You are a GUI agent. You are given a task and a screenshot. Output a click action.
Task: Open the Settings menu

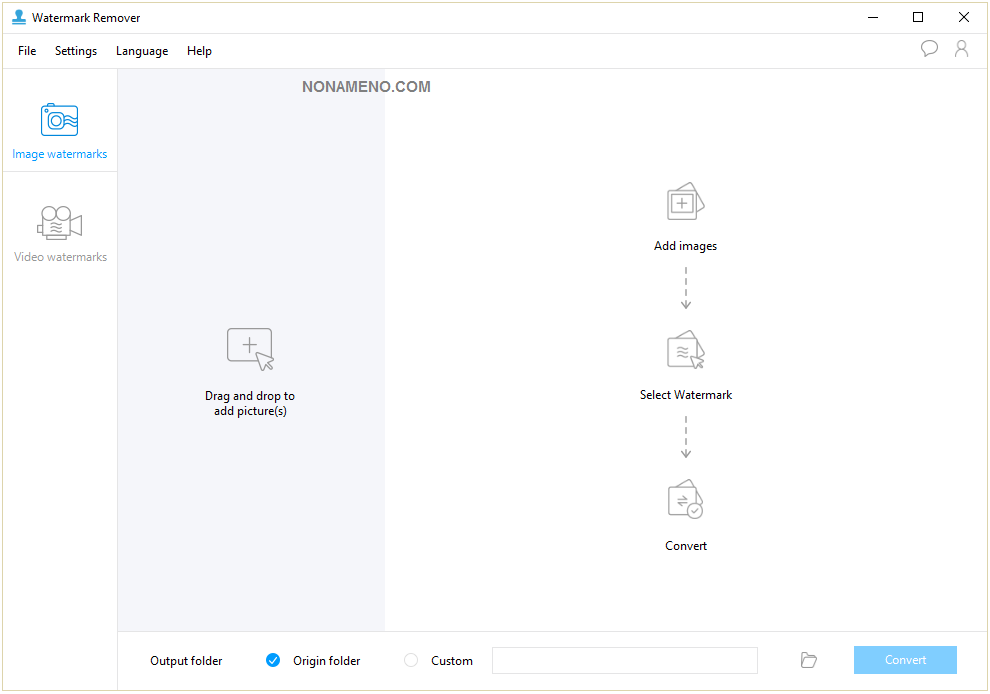[x=76, y=51]
